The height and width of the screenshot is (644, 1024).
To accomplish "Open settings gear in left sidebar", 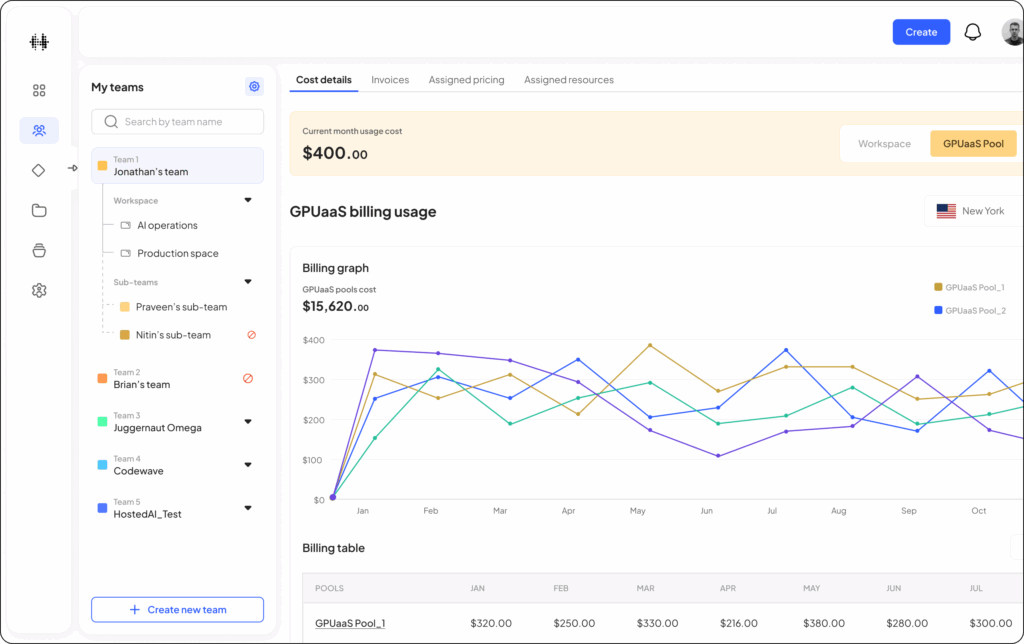I will pyautogui.click(x=39, y=290).
